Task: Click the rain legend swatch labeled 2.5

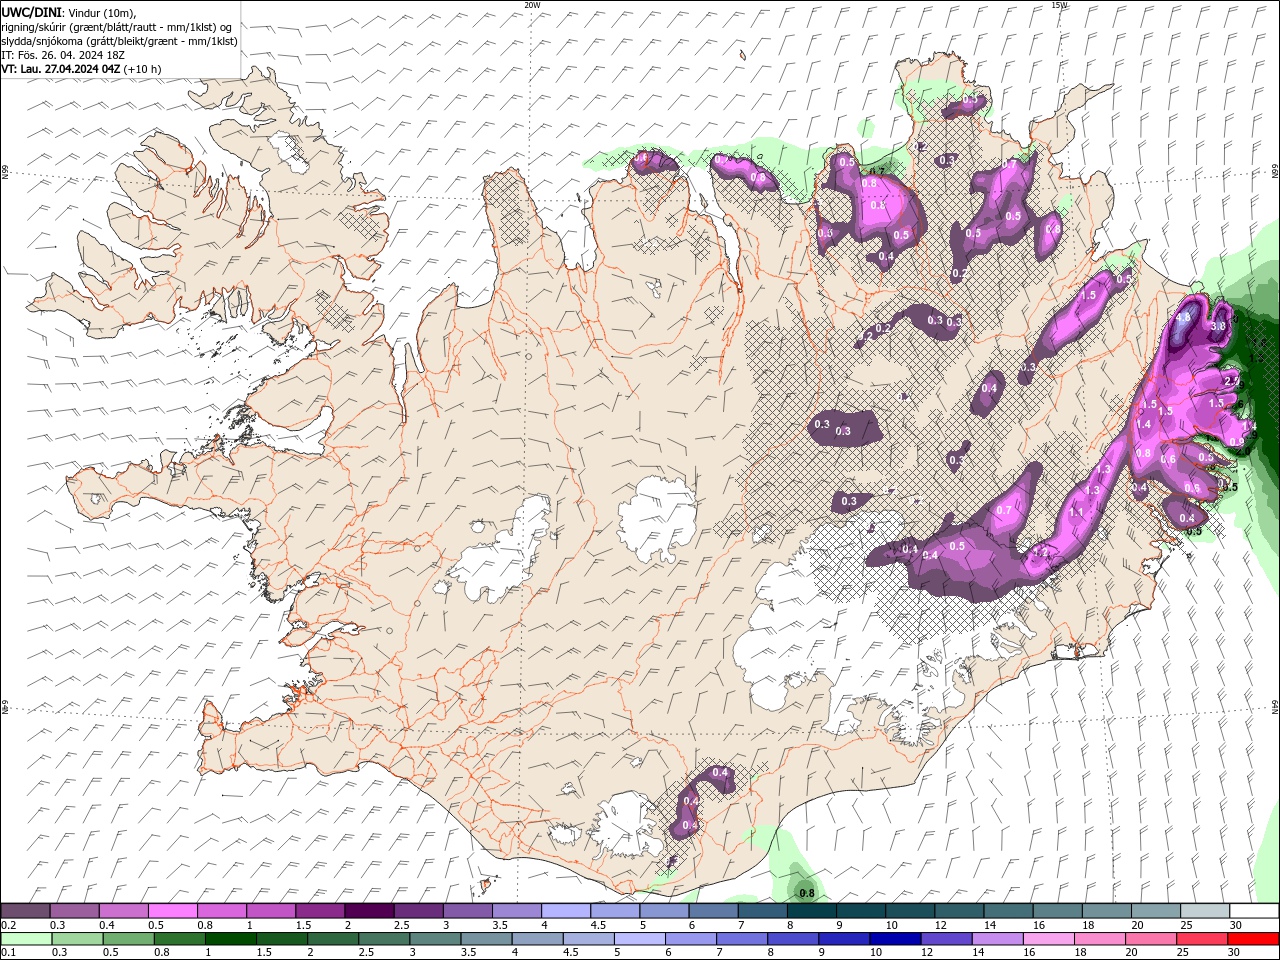Action: (383, 939)
